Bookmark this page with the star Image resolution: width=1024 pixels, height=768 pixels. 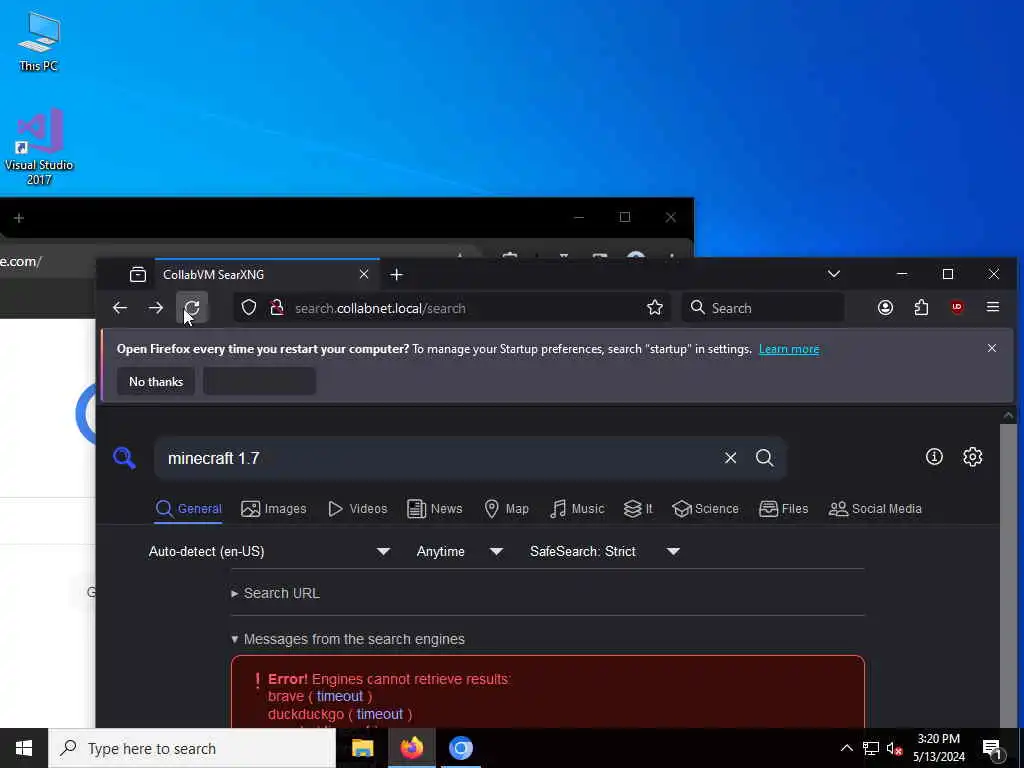(x=655, y=308)
